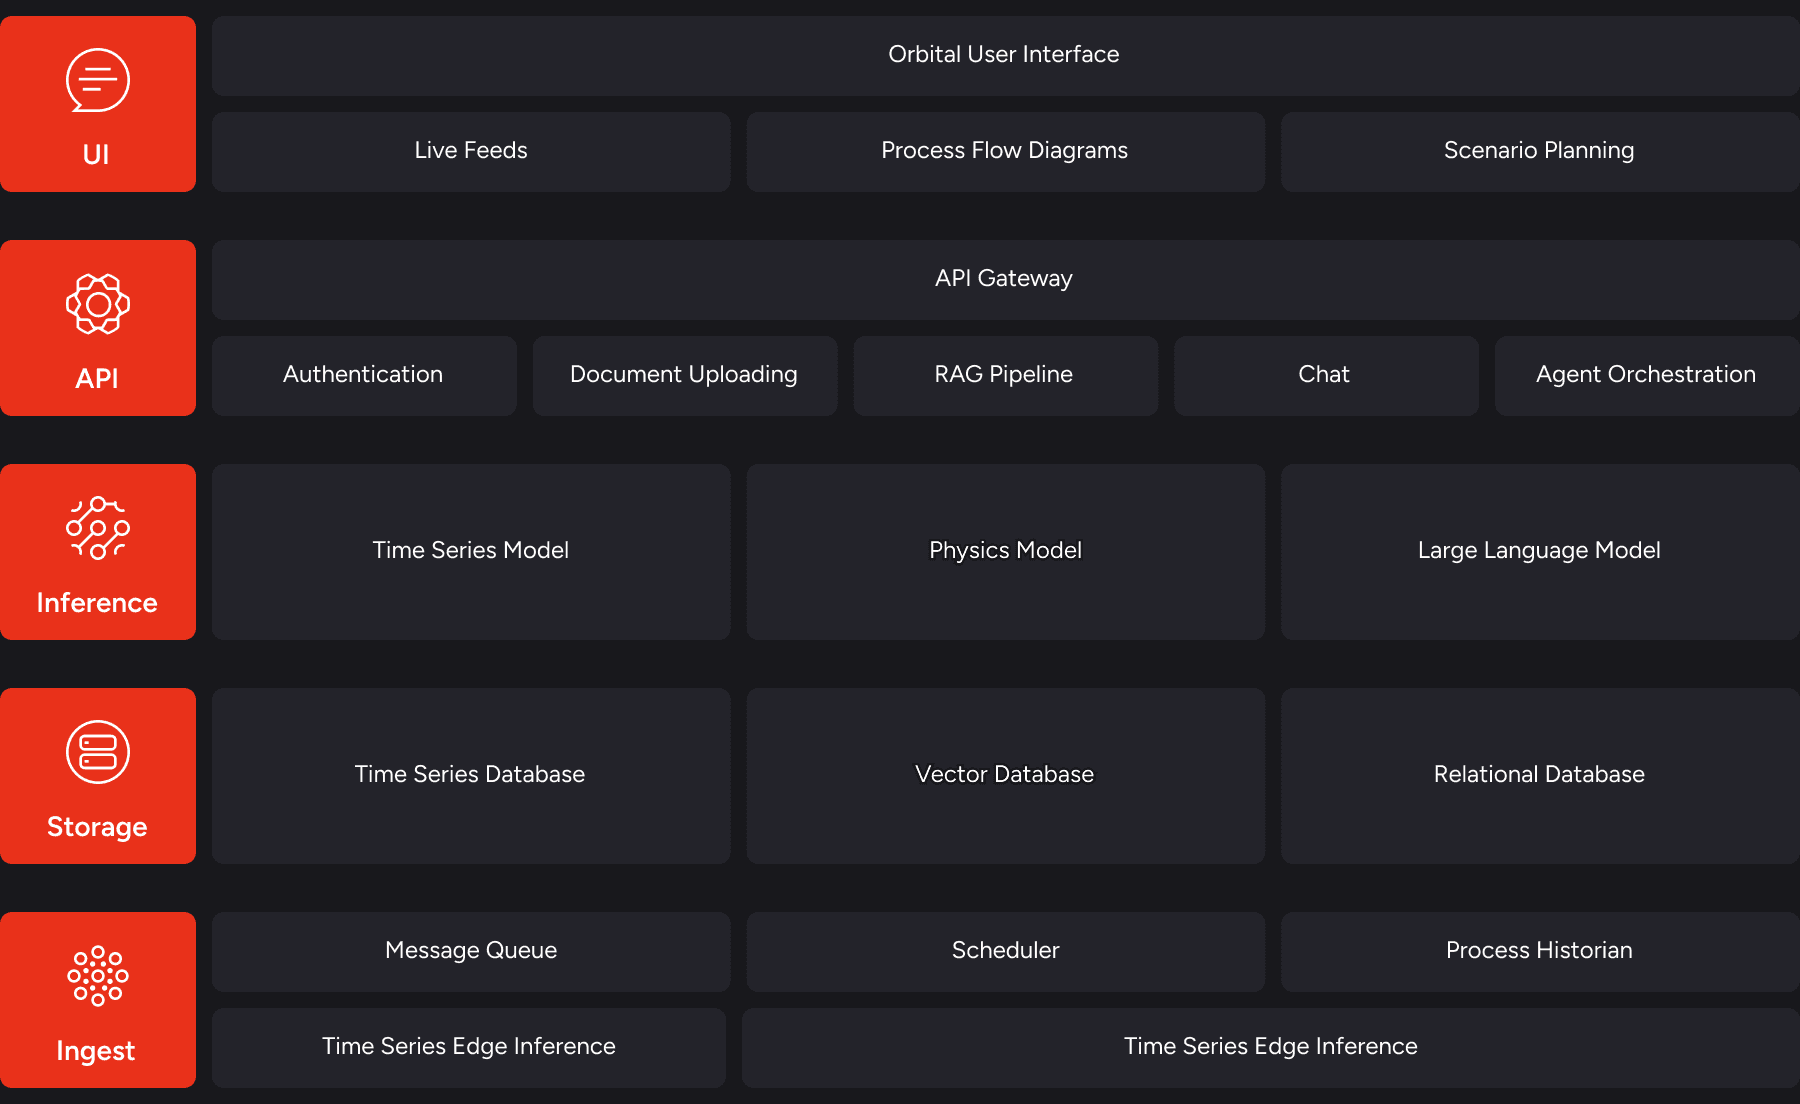Open the Process Historian block
1800x1104 pixels.
(x=1540, y=952)
